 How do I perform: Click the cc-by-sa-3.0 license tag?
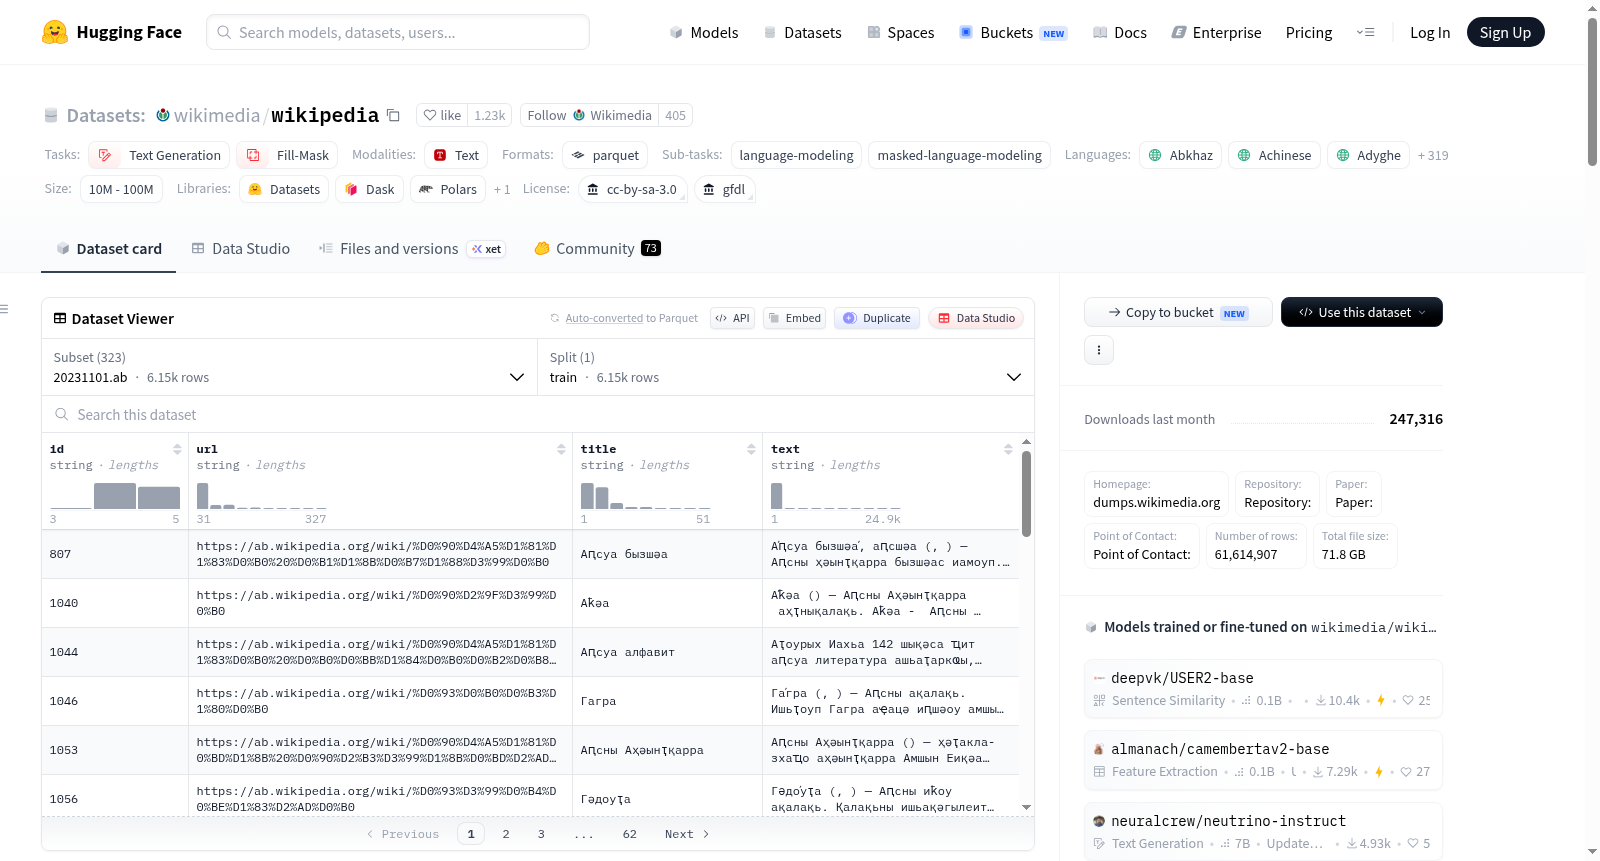[x=632, y=189]
